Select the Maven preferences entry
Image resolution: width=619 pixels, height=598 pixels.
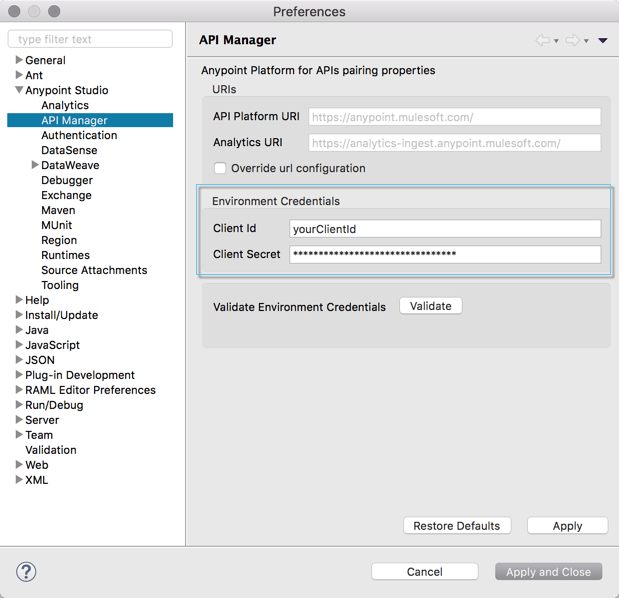coord(58,210)
